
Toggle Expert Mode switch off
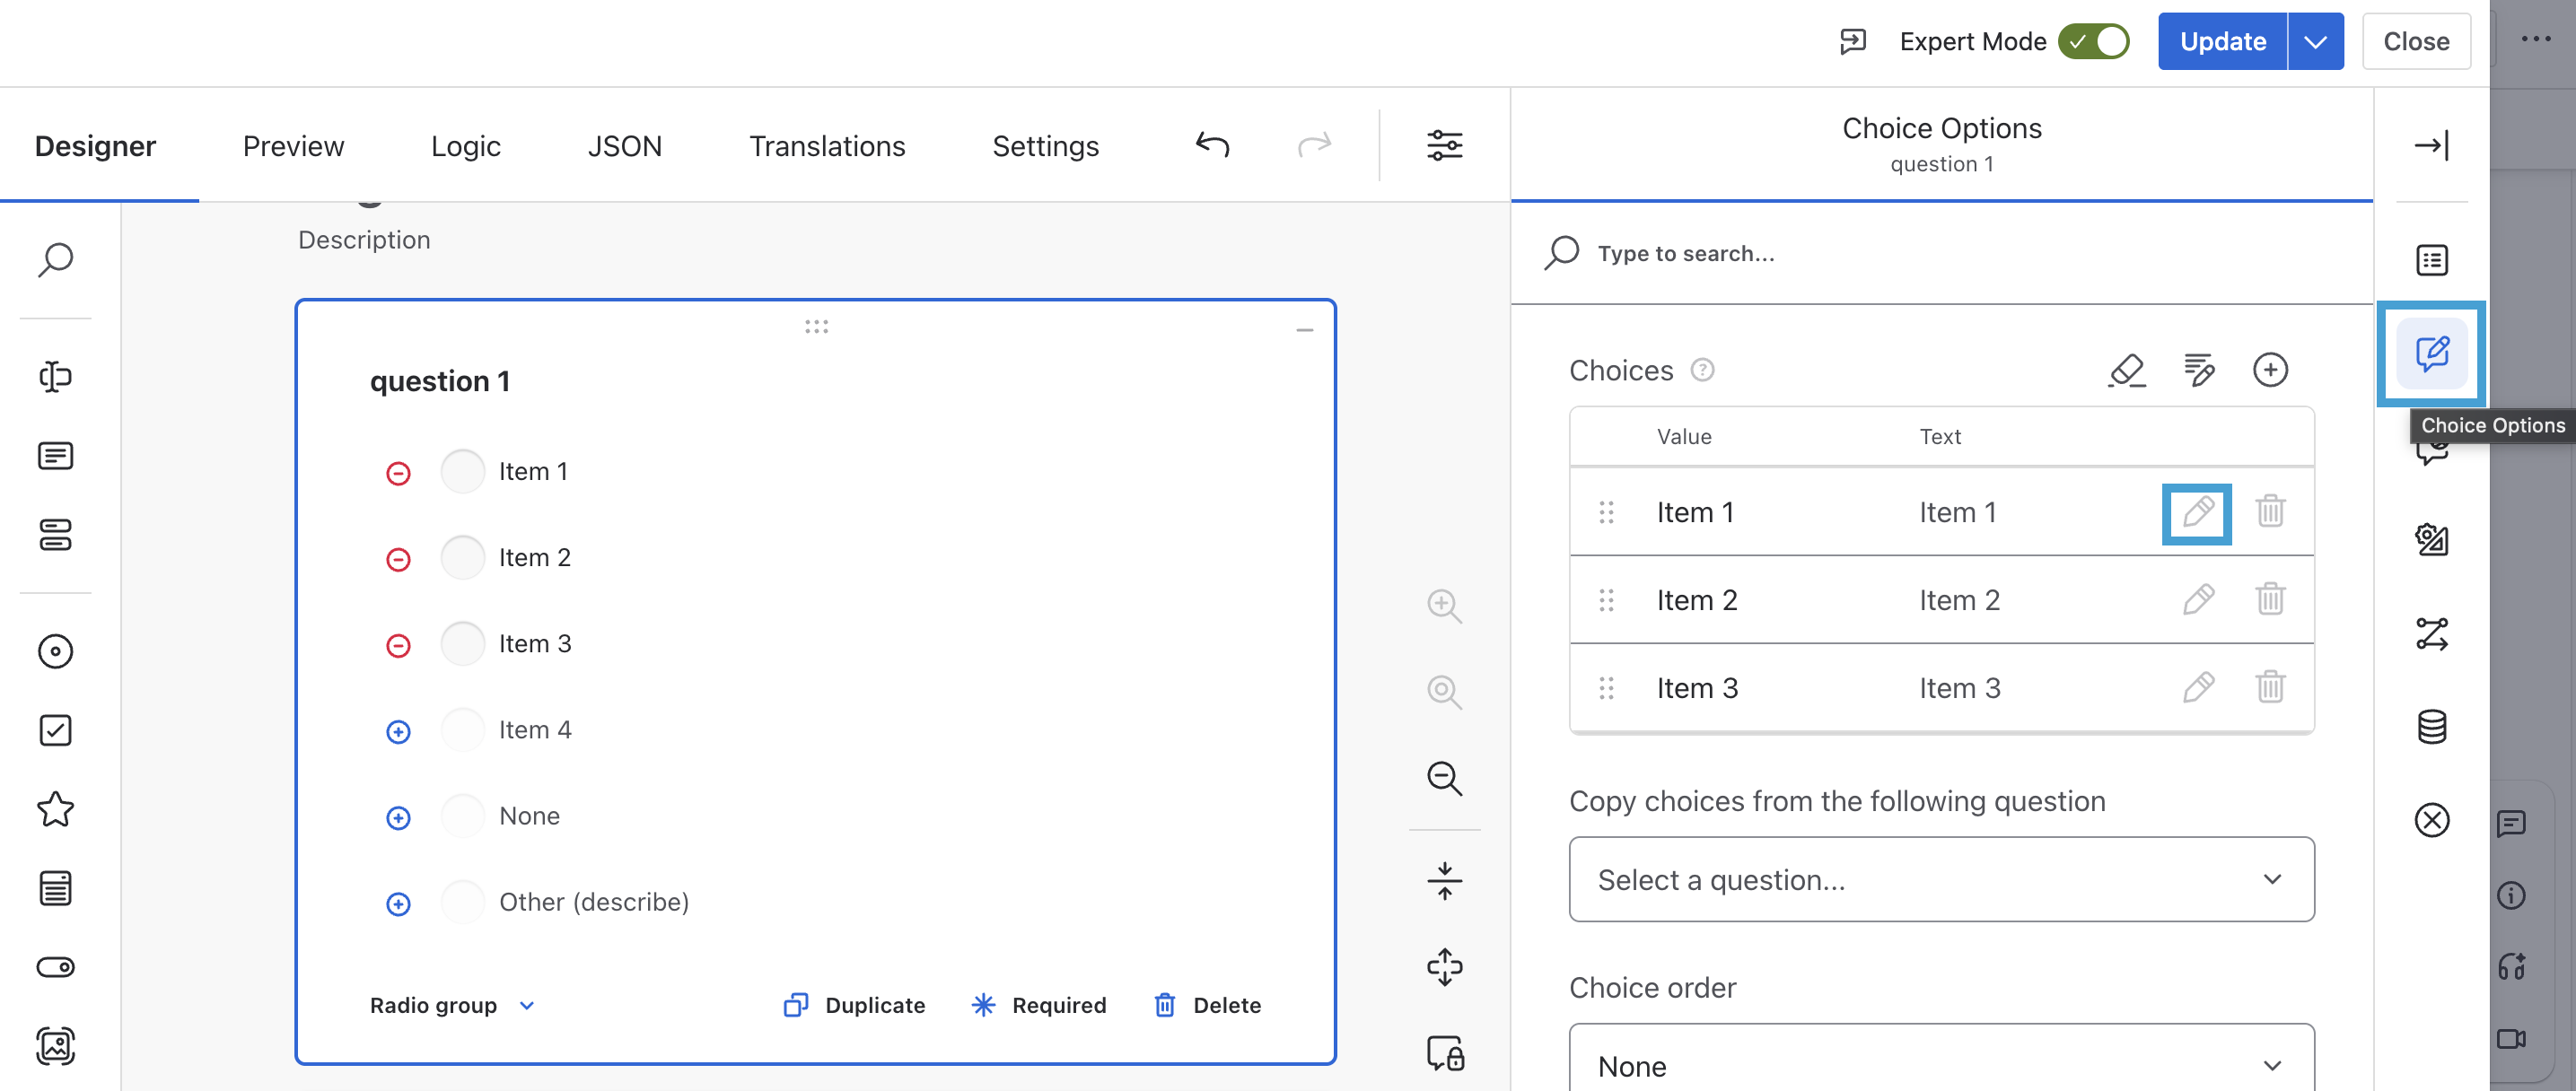pos(2093,41)
